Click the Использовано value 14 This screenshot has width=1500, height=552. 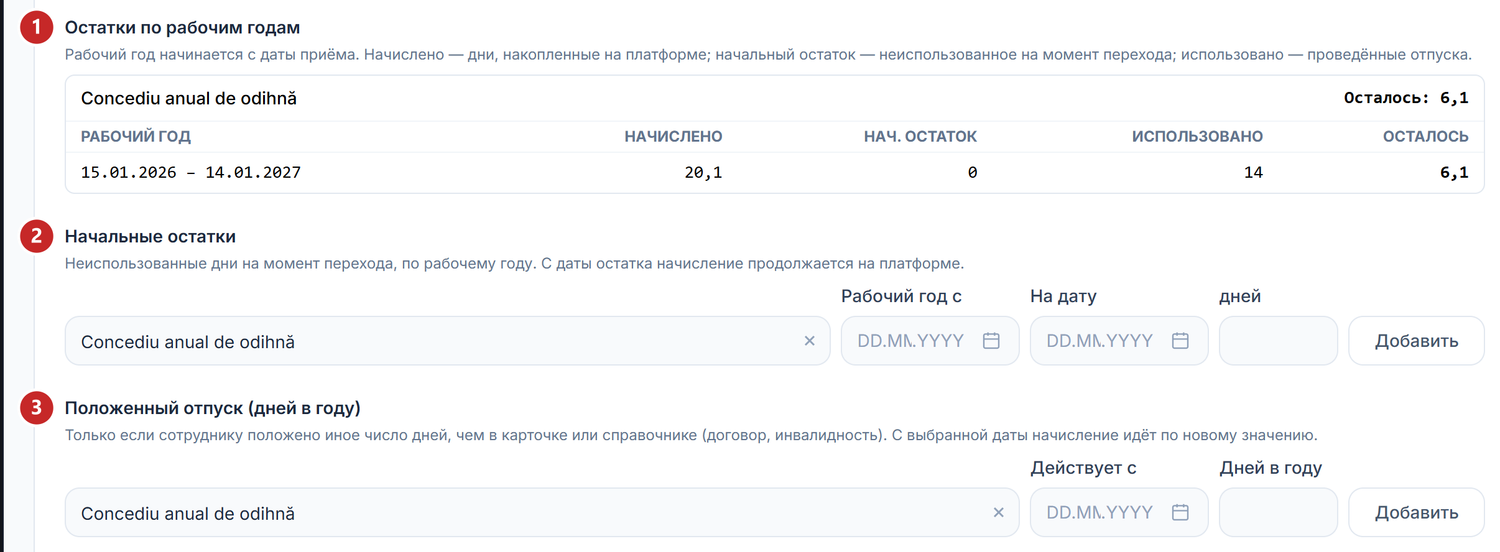(x=1253, y=173)
